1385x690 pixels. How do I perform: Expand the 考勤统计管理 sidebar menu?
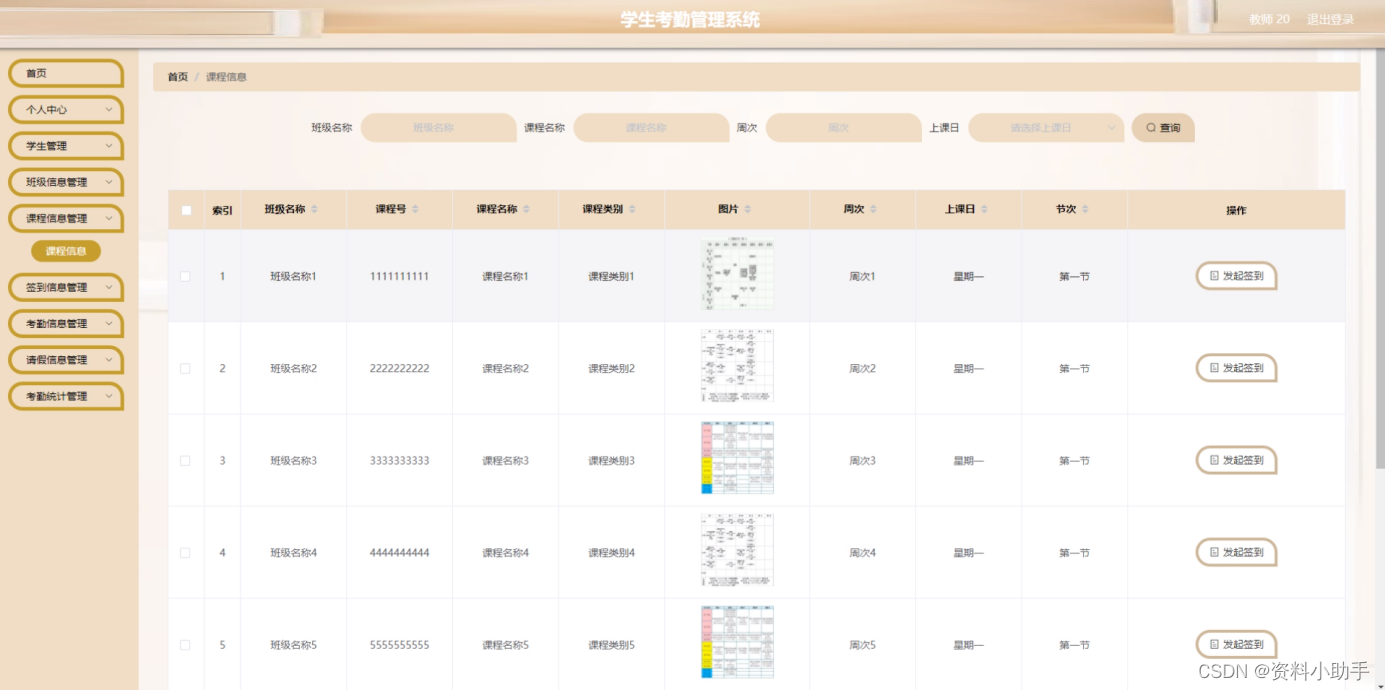point(66,396)
